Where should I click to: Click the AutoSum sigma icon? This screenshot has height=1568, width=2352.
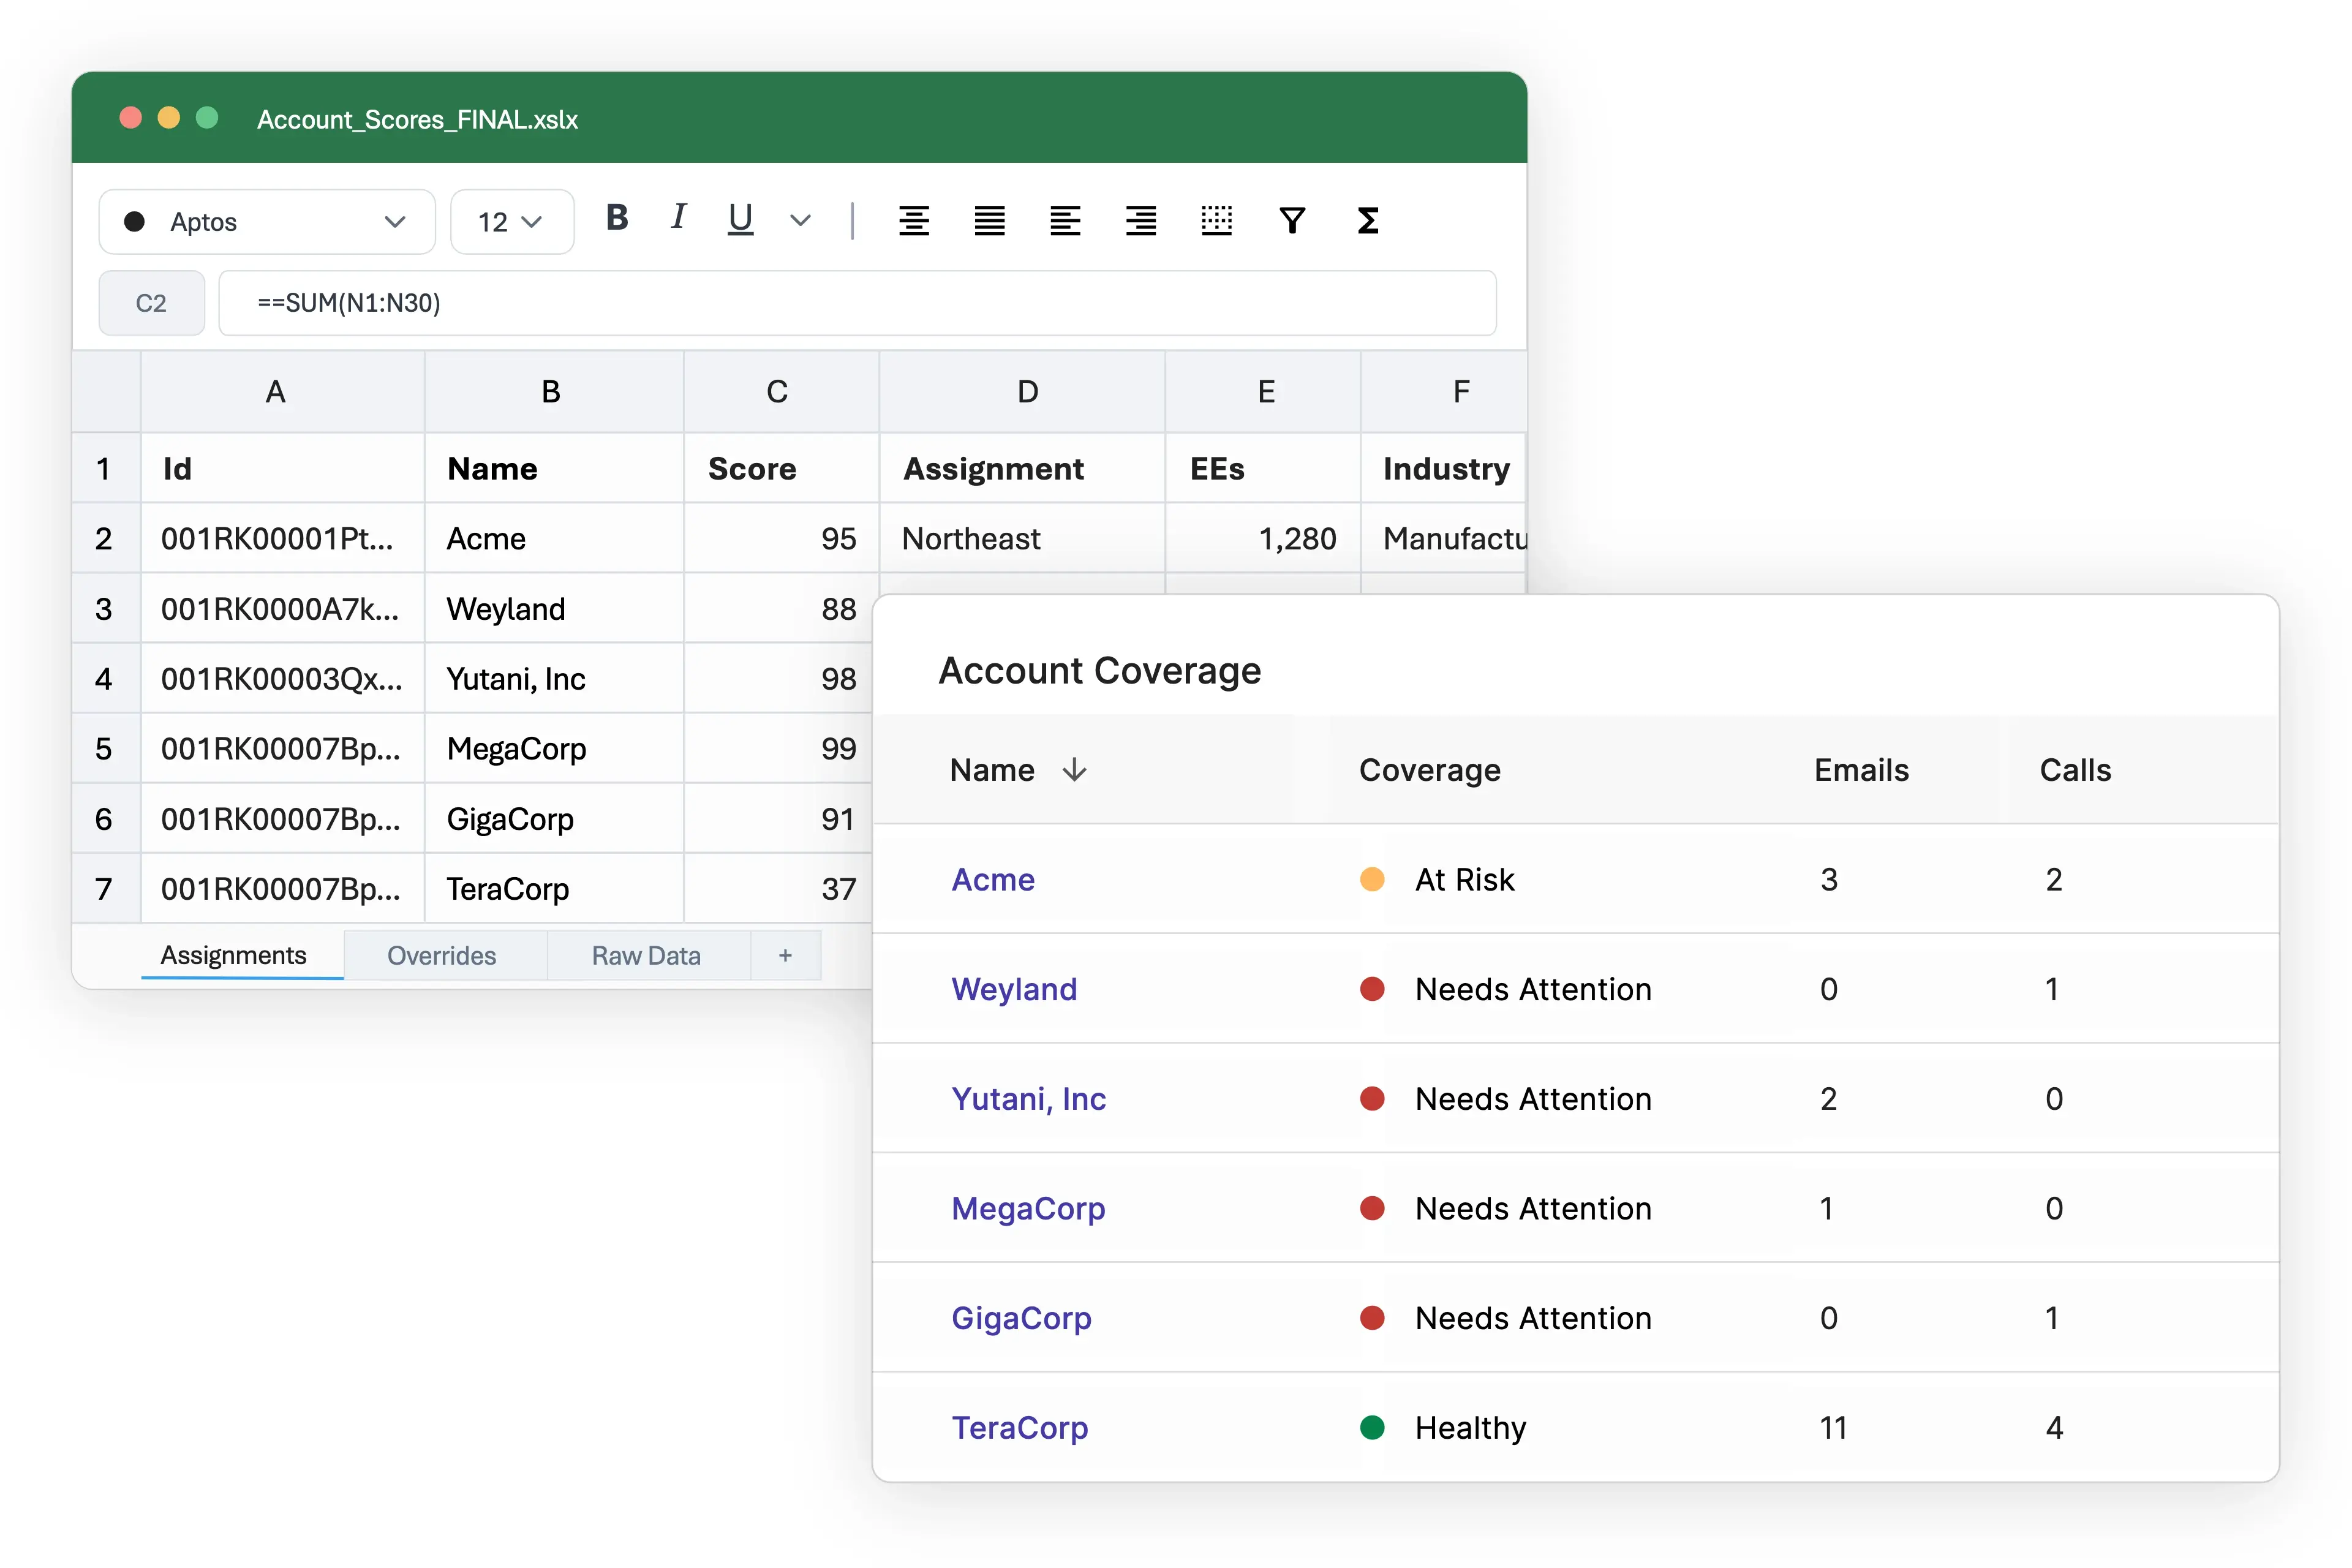(x=1368, y=220)
